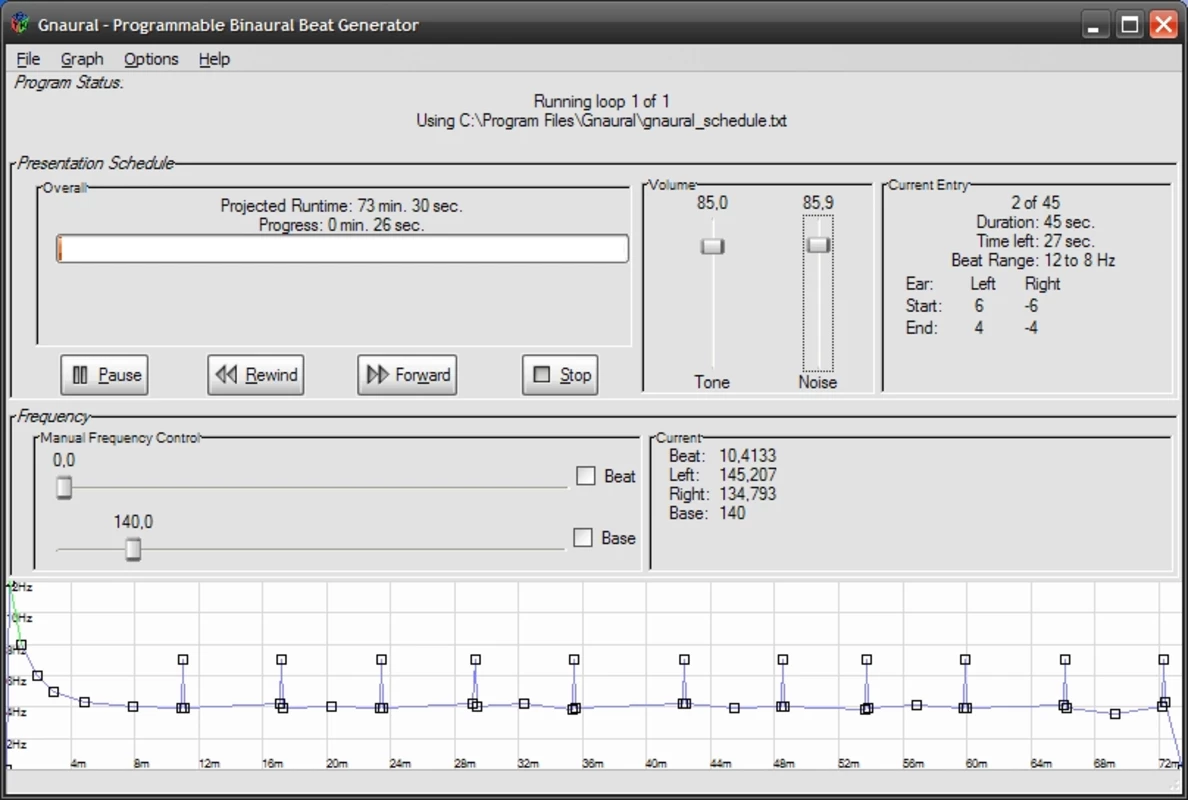Maximize the Gnaural window

[1129, 25]
